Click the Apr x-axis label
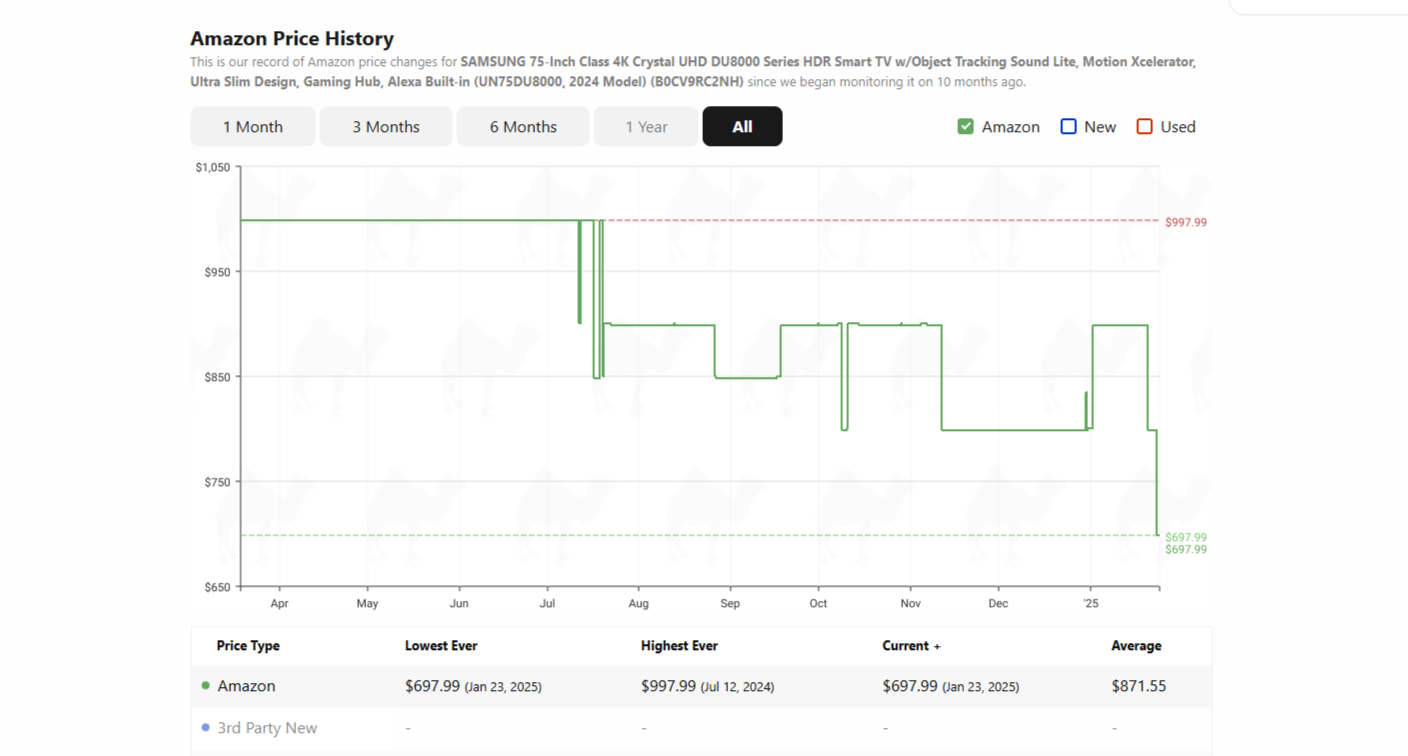 click(279, 604)
